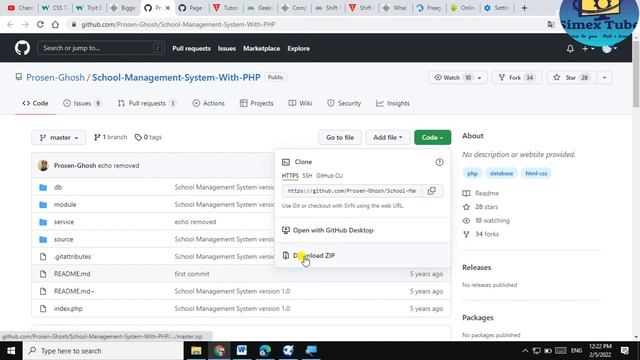Click the browser reload icon
The height and width of the screenshot is (360, 640).
40,24
